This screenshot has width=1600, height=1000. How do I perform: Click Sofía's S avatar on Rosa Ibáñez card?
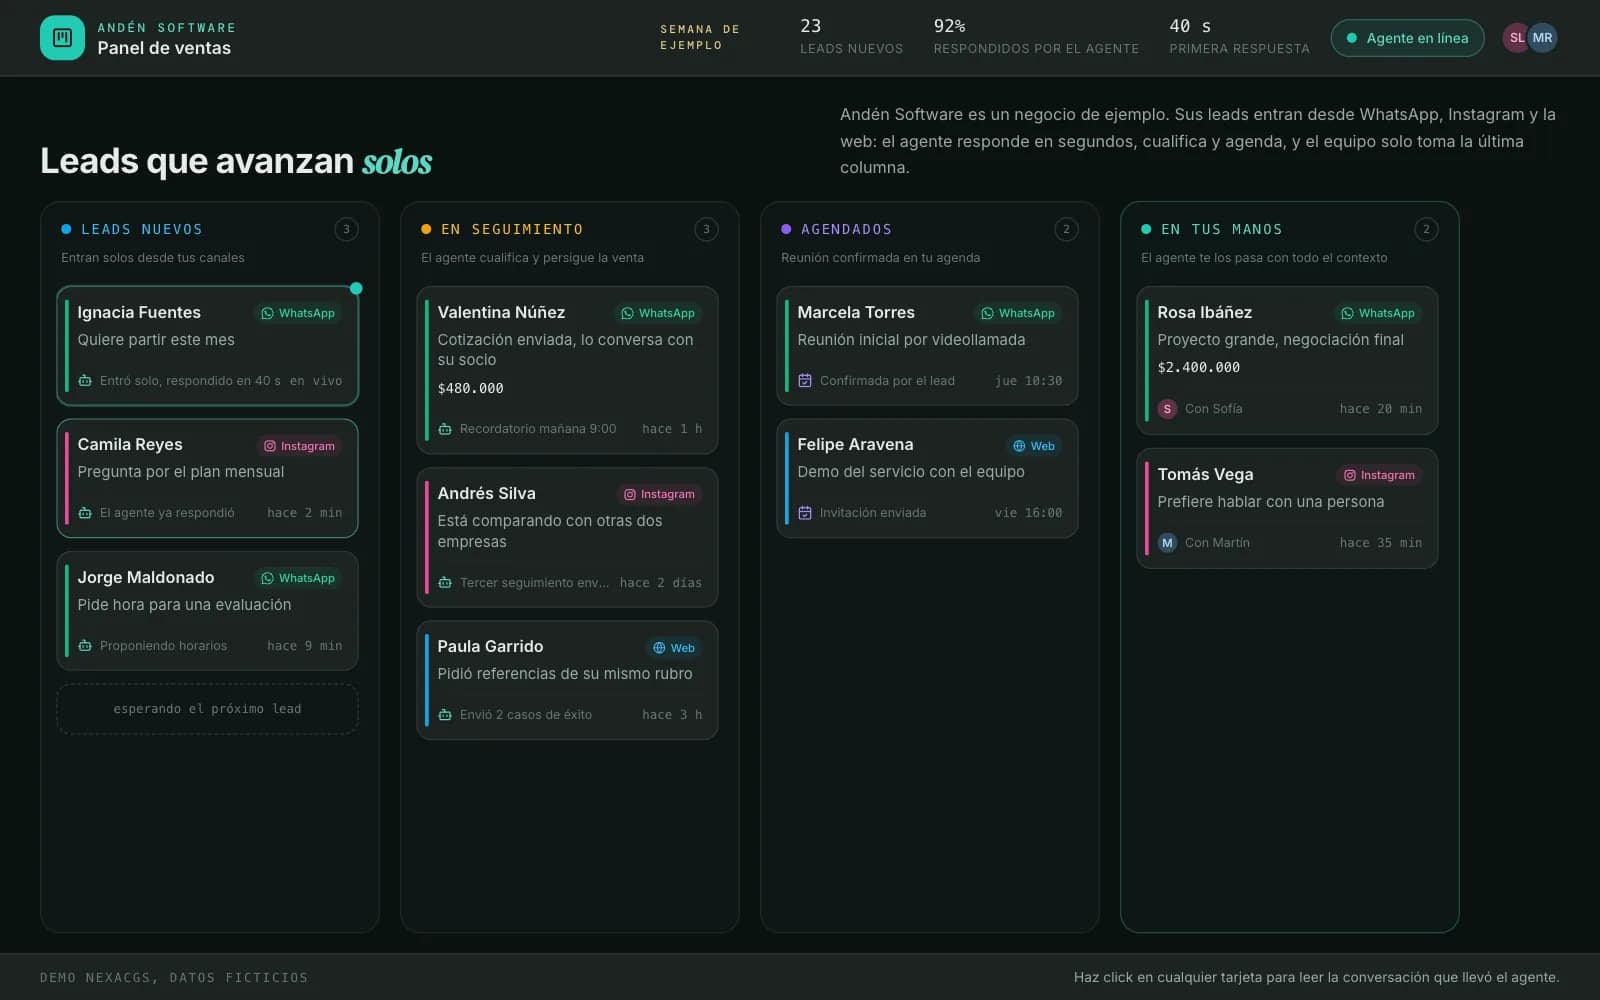tap(1167, 409)
